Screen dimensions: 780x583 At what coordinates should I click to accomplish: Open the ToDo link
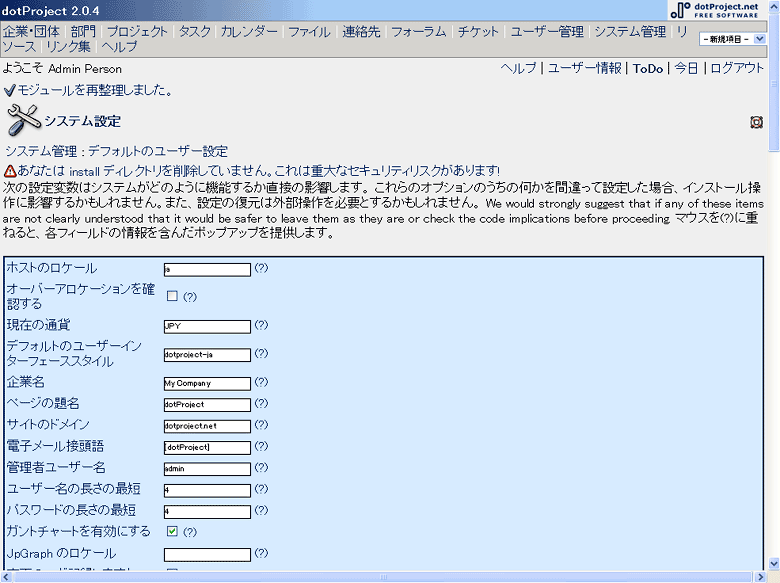[648, 69]
